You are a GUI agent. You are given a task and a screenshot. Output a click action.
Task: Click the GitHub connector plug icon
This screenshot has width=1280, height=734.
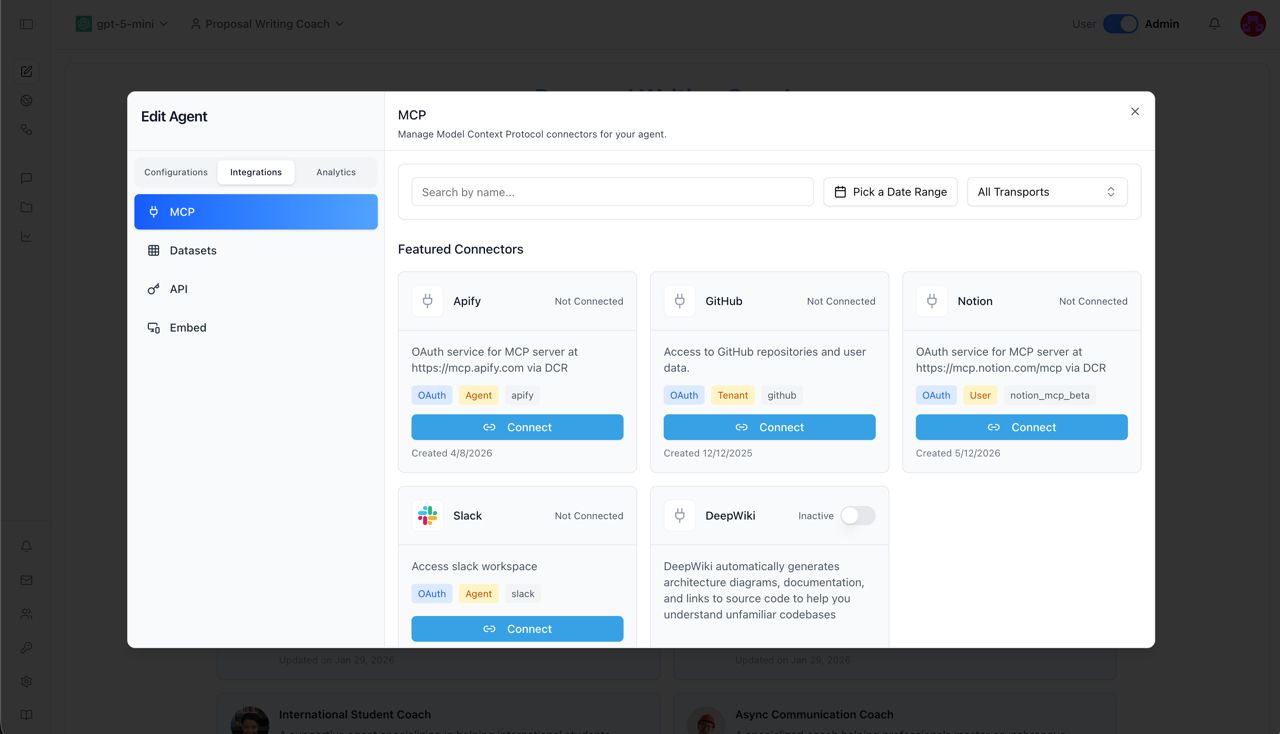(x=680, y=301)
